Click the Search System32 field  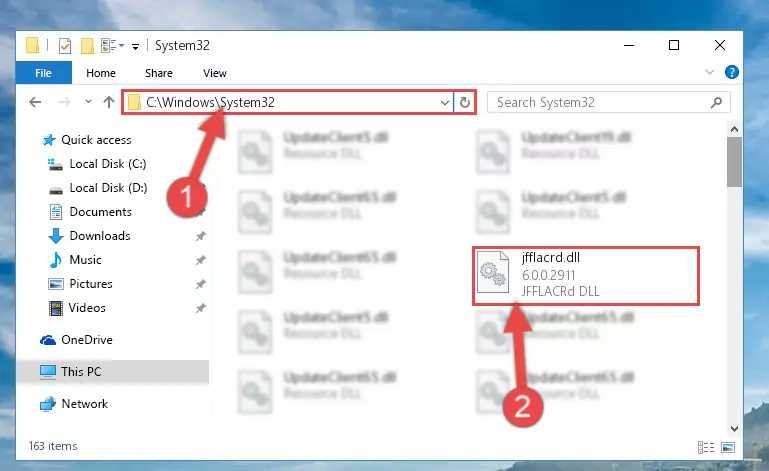[608, 103]
